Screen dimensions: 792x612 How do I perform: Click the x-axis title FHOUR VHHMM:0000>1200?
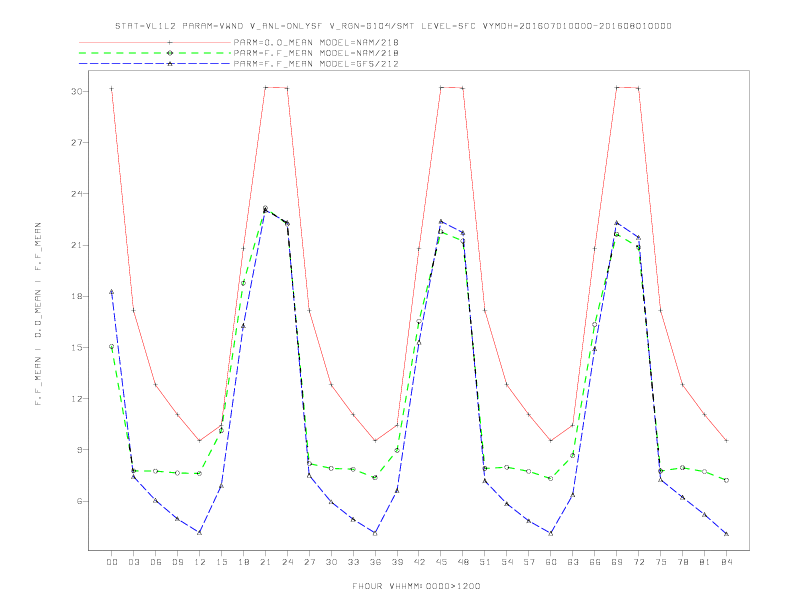pos(416,586)
